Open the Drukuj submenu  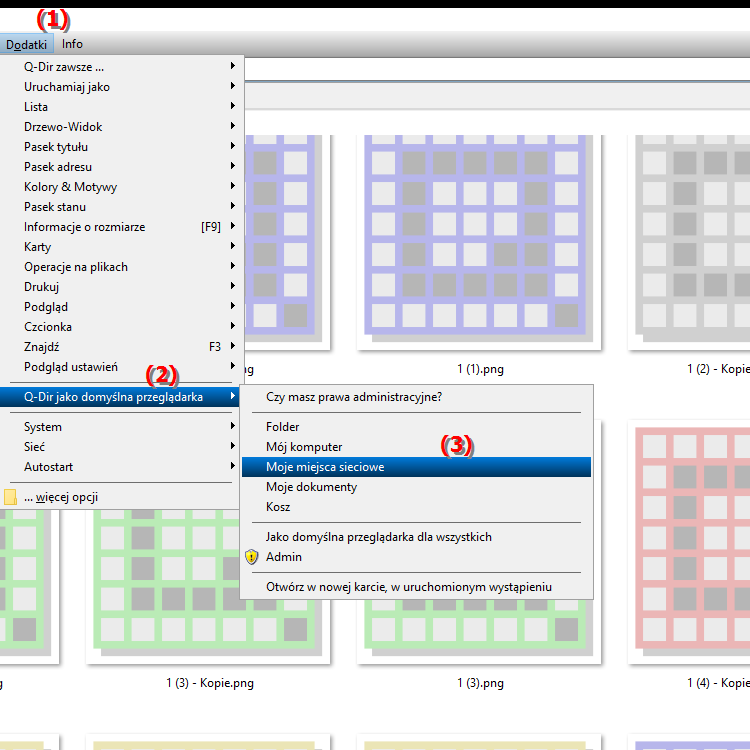(x=121, y=287)
